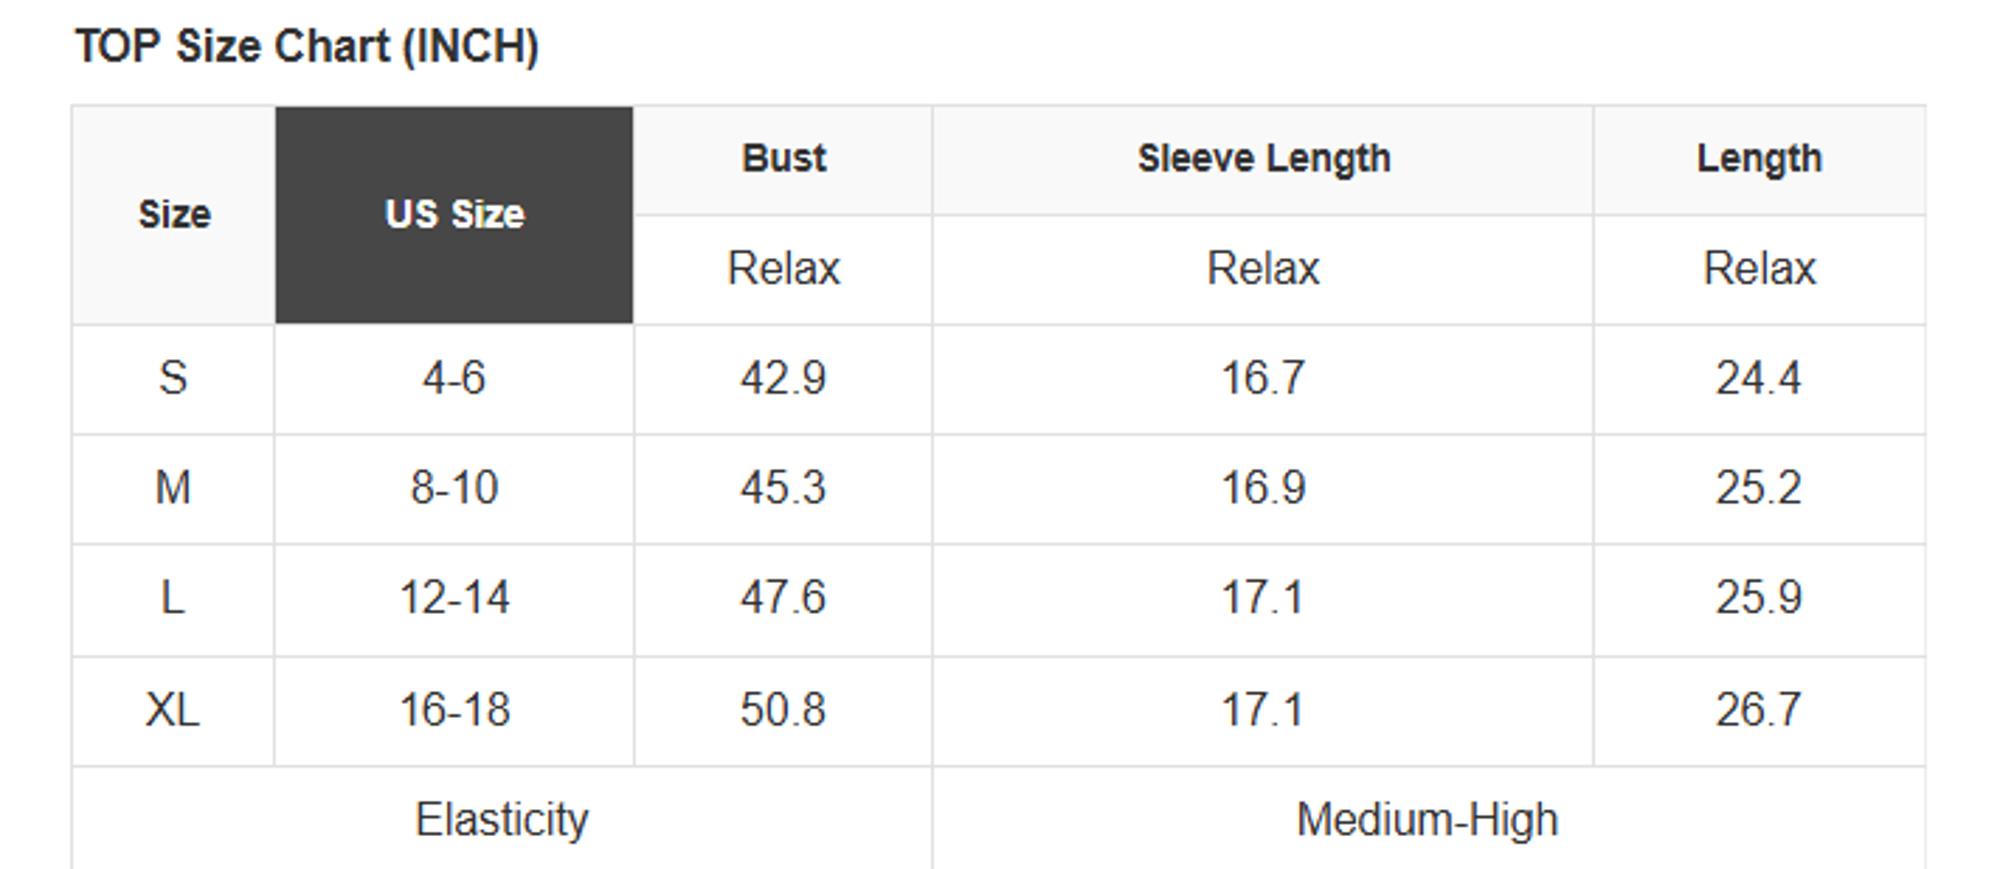Click the Medium-High elasticity value
The width and height of the screenshot is (2000, 869).
click(1428, 820)
